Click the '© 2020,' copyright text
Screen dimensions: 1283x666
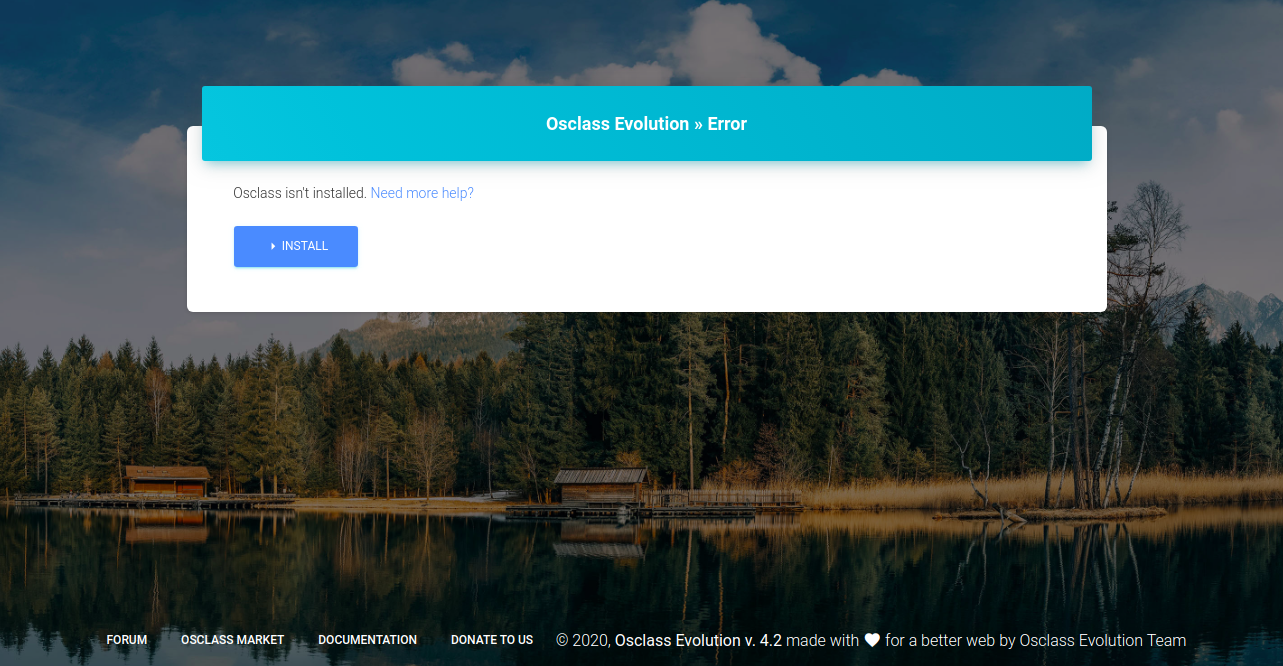tap(583, 640)
